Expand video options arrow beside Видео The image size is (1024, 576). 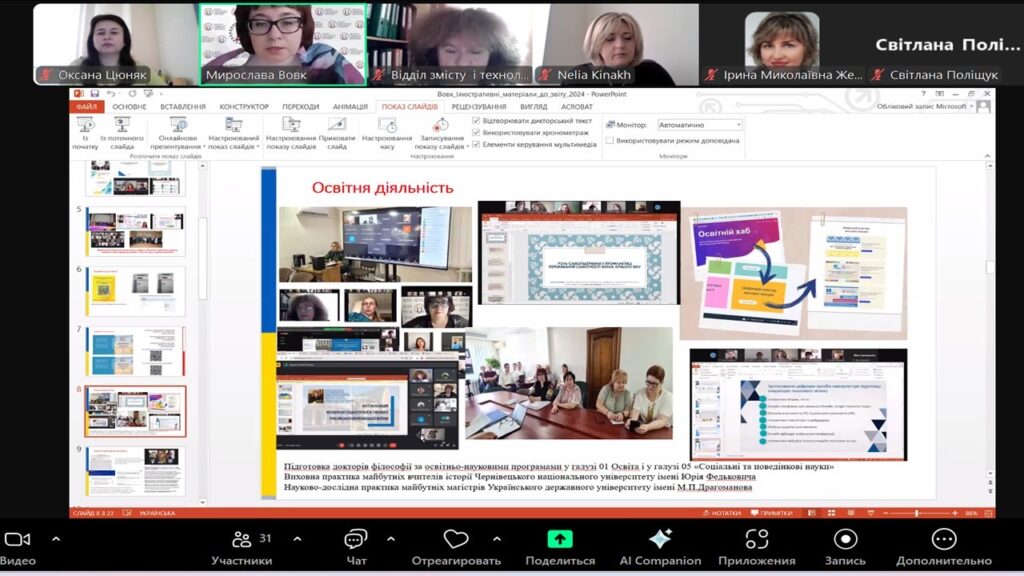[x=56, y=539]
